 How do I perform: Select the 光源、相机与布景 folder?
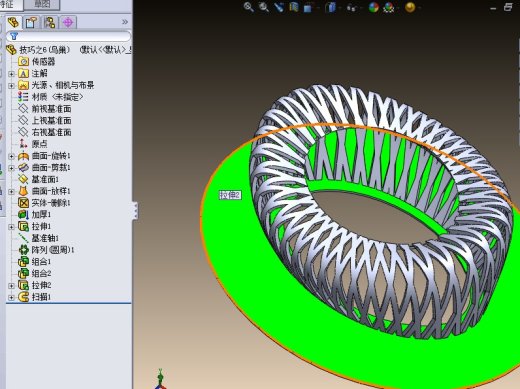[63, 85]
